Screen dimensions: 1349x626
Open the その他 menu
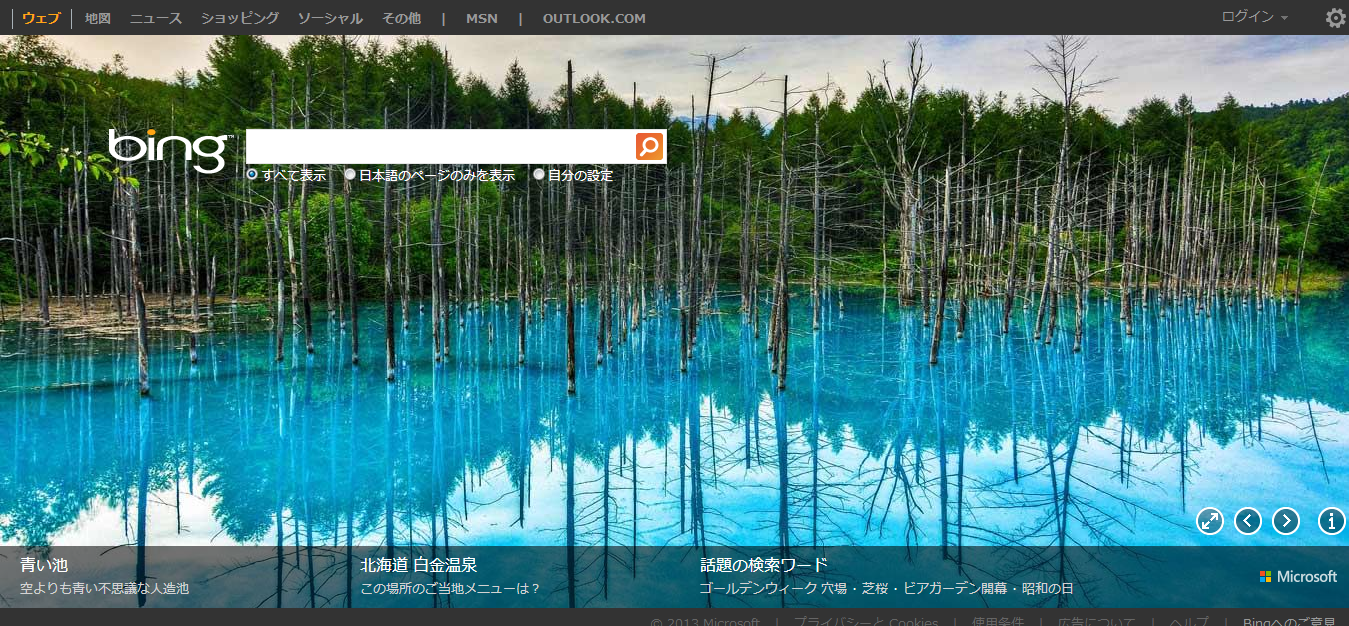[401, 18]
